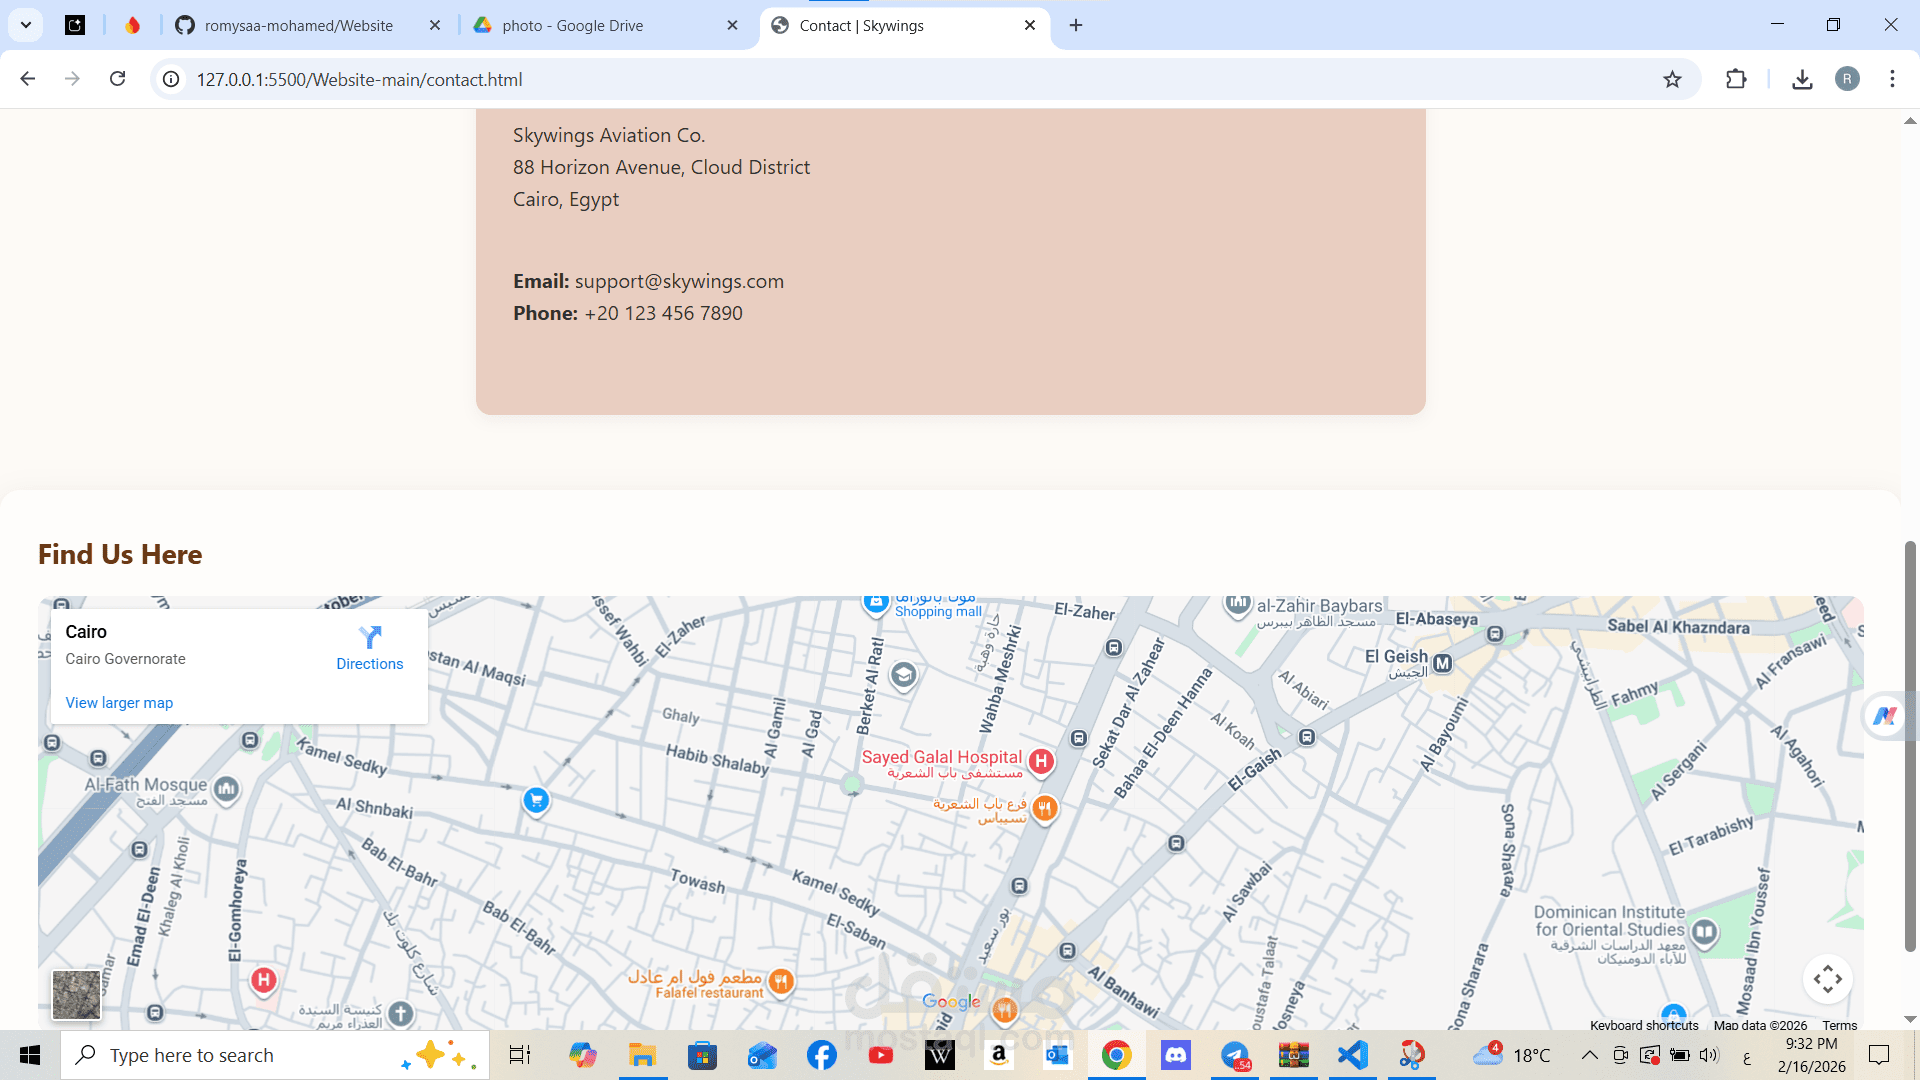Open View larger map link
The height and width of the screenshot is (1080, 1920).
pos(119,703)
